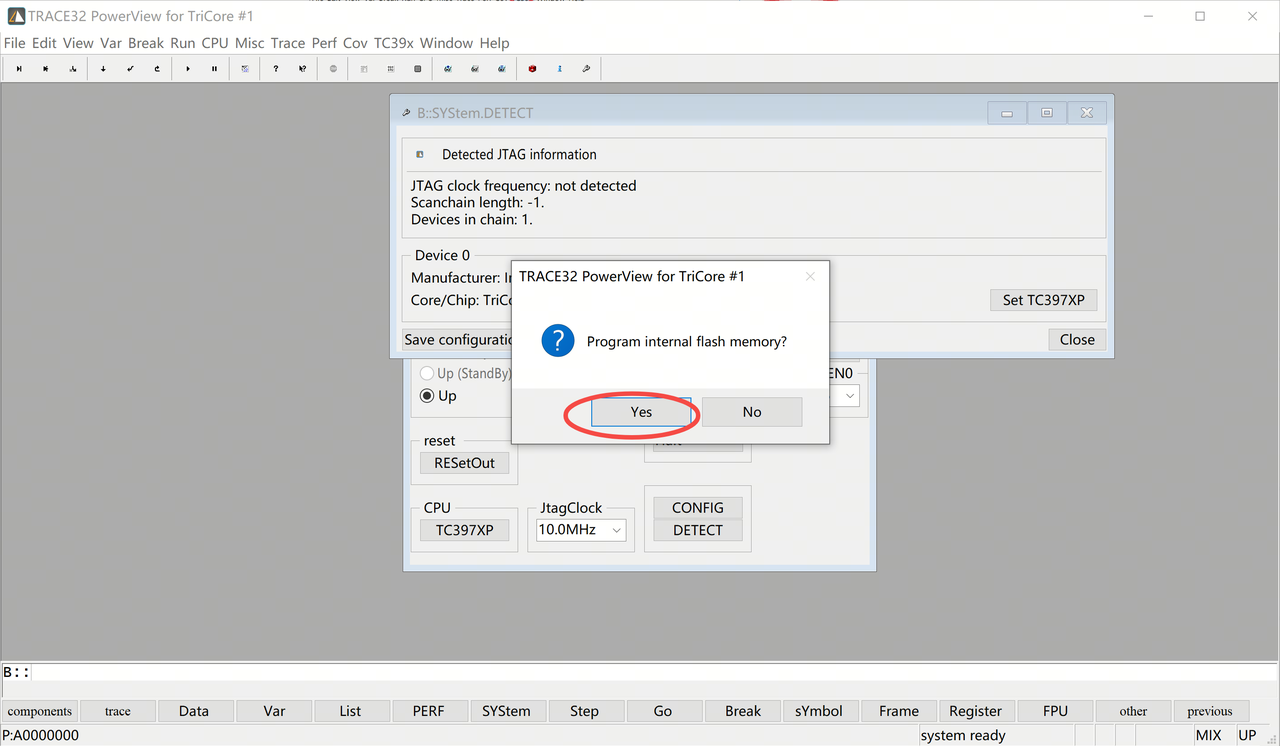The height and width of the screenshot is (746, 1280).
Task: Click the red cube toolbar icon
Action: coord(532,69)
